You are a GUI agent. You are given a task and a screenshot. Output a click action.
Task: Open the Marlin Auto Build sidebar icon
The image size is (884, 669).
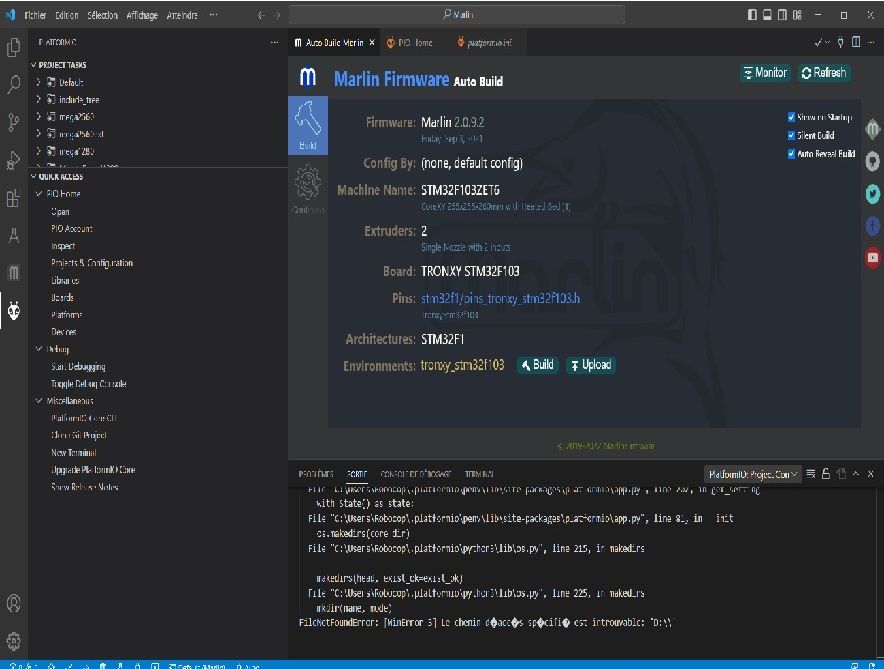click(x=14, y=273)
